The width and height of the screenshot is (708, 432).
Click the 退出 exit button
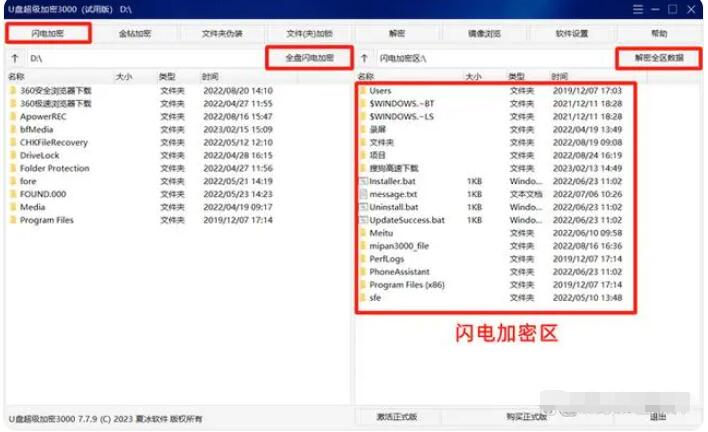pos(657,416)
